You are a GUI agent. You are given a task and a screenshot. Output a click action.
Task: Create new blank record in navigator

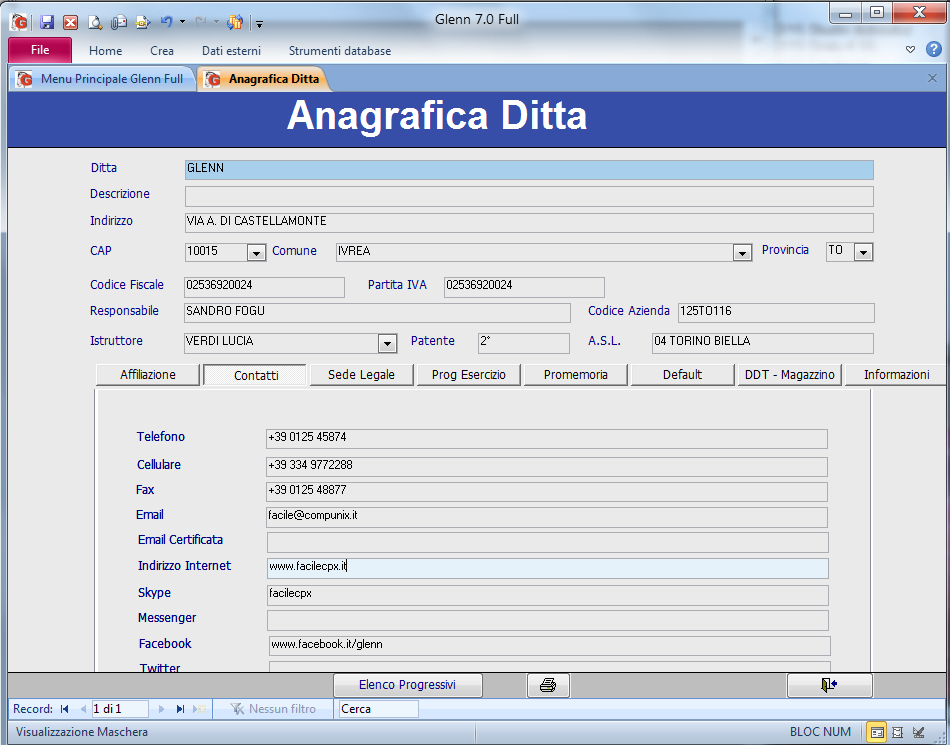click(x=199, y=709)
